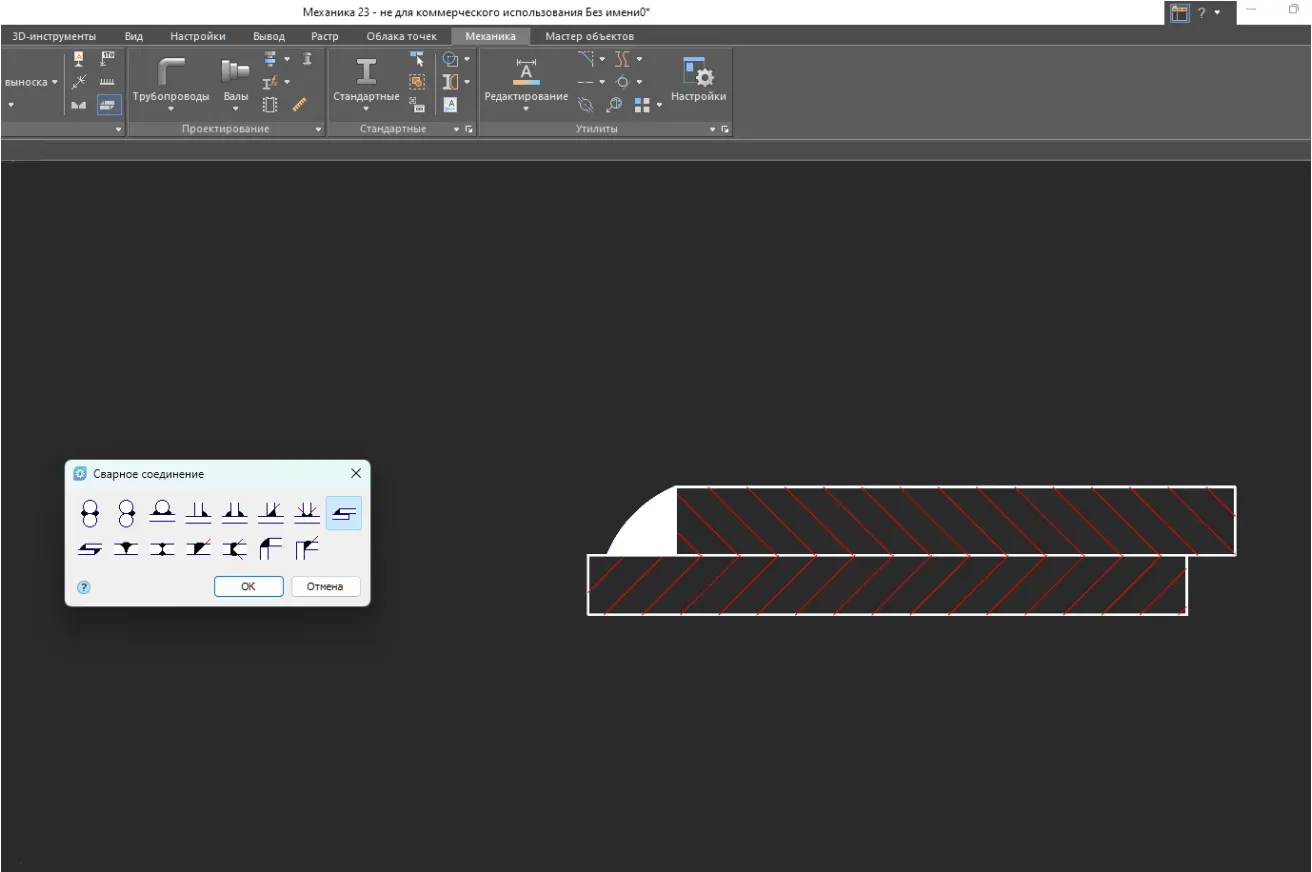Click the active weld joint icon in the ribbon
The height and width of the screenshot is (872, 1312).
pyautogui.click(x=108, y=105)
